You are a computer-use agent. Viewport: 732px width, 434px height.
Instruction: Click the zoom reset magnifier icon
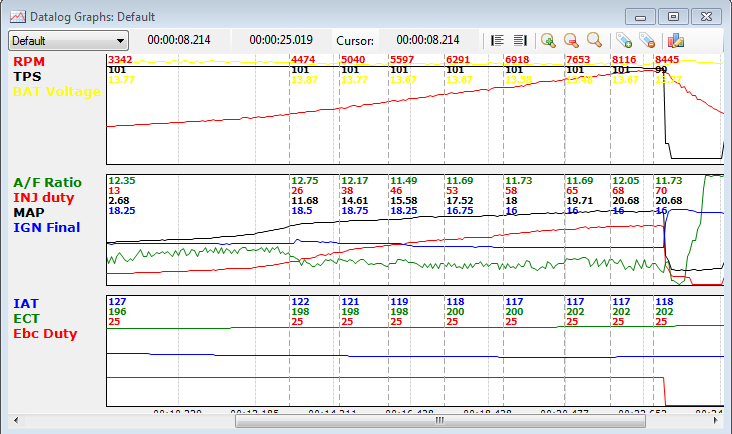[x=594, y=40]
